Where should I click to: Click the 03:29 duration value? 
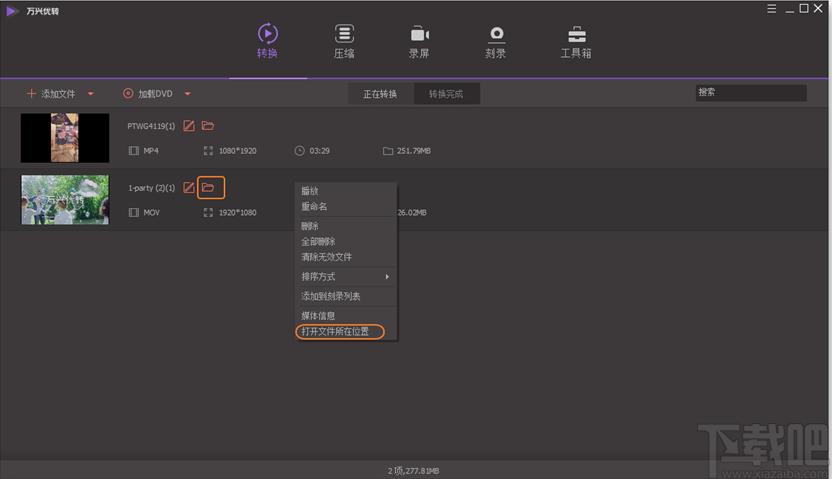319,151
